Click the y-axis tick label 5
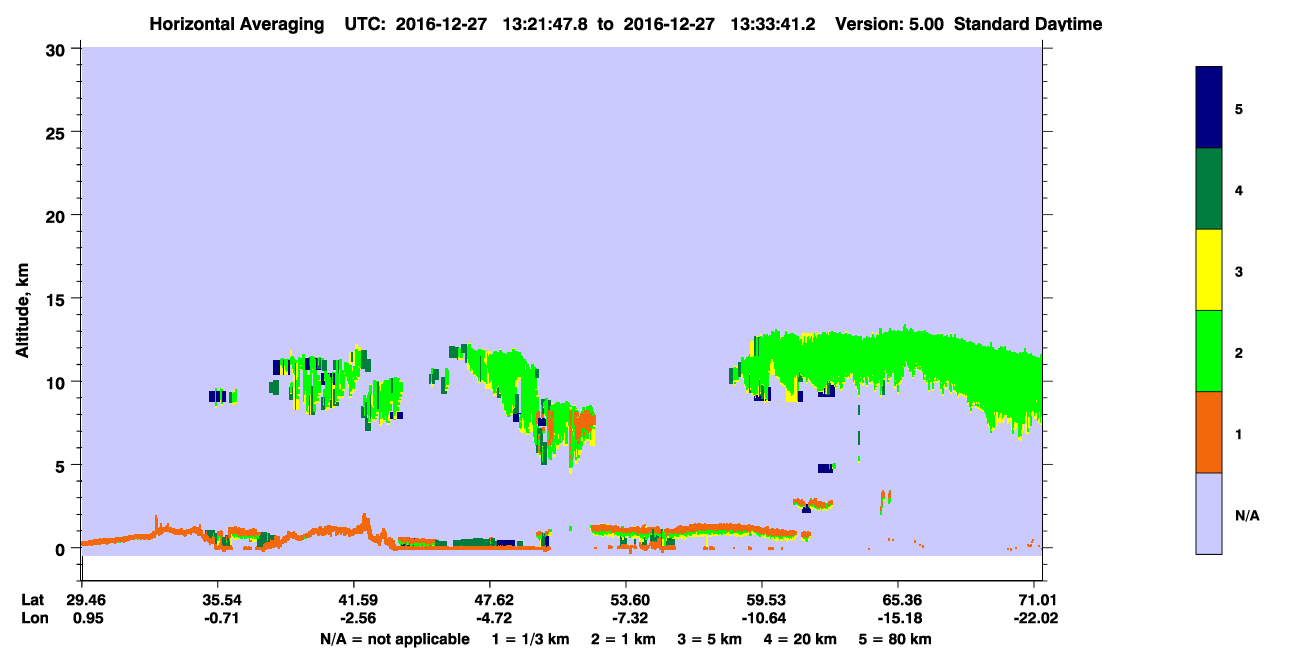Viewport: 1300px width, 667px height. pos(63,465)
